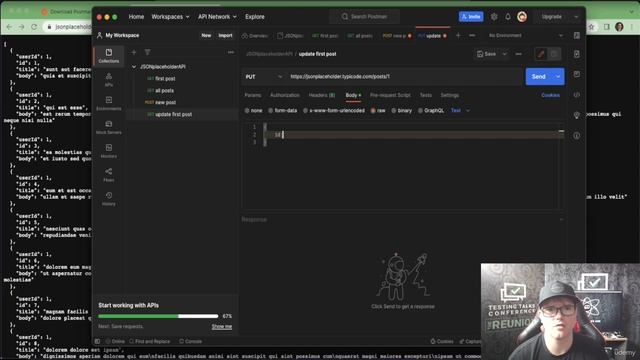Collapse the JSONplaceholderAPI collection

[x=134, y=67]
